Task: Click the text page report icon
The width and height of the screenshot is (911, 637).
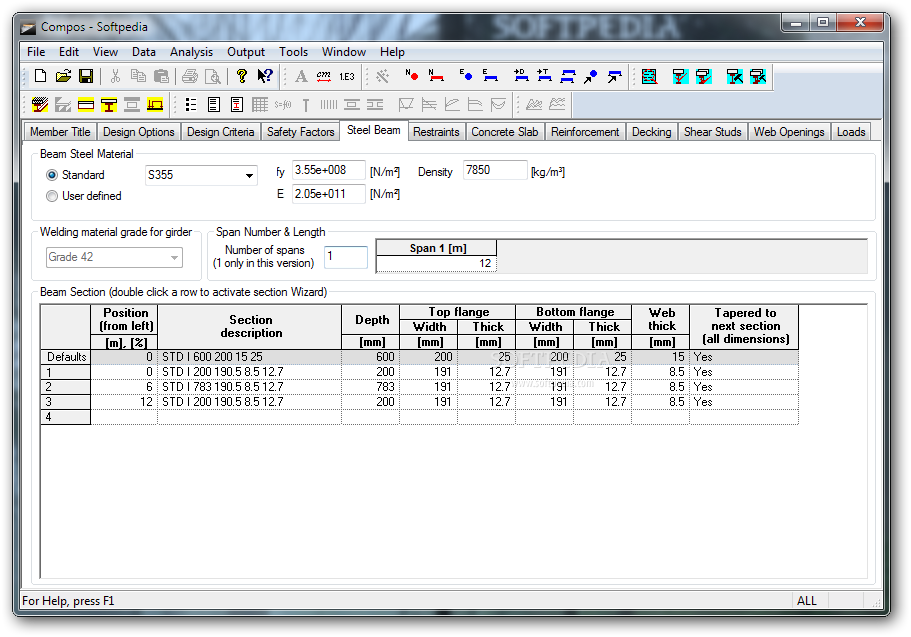Action: [214, 105]
